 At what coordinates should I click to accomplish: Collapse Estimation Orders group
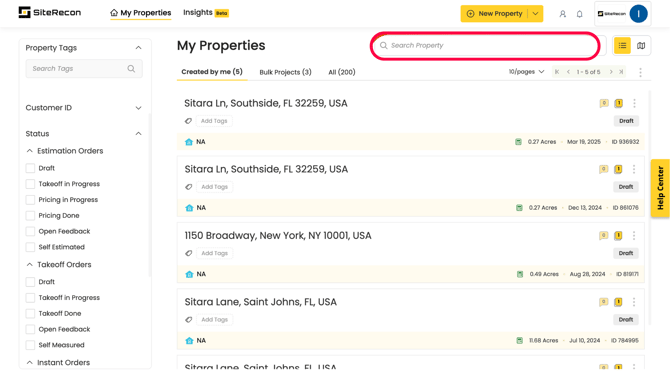tap(29, 150)
